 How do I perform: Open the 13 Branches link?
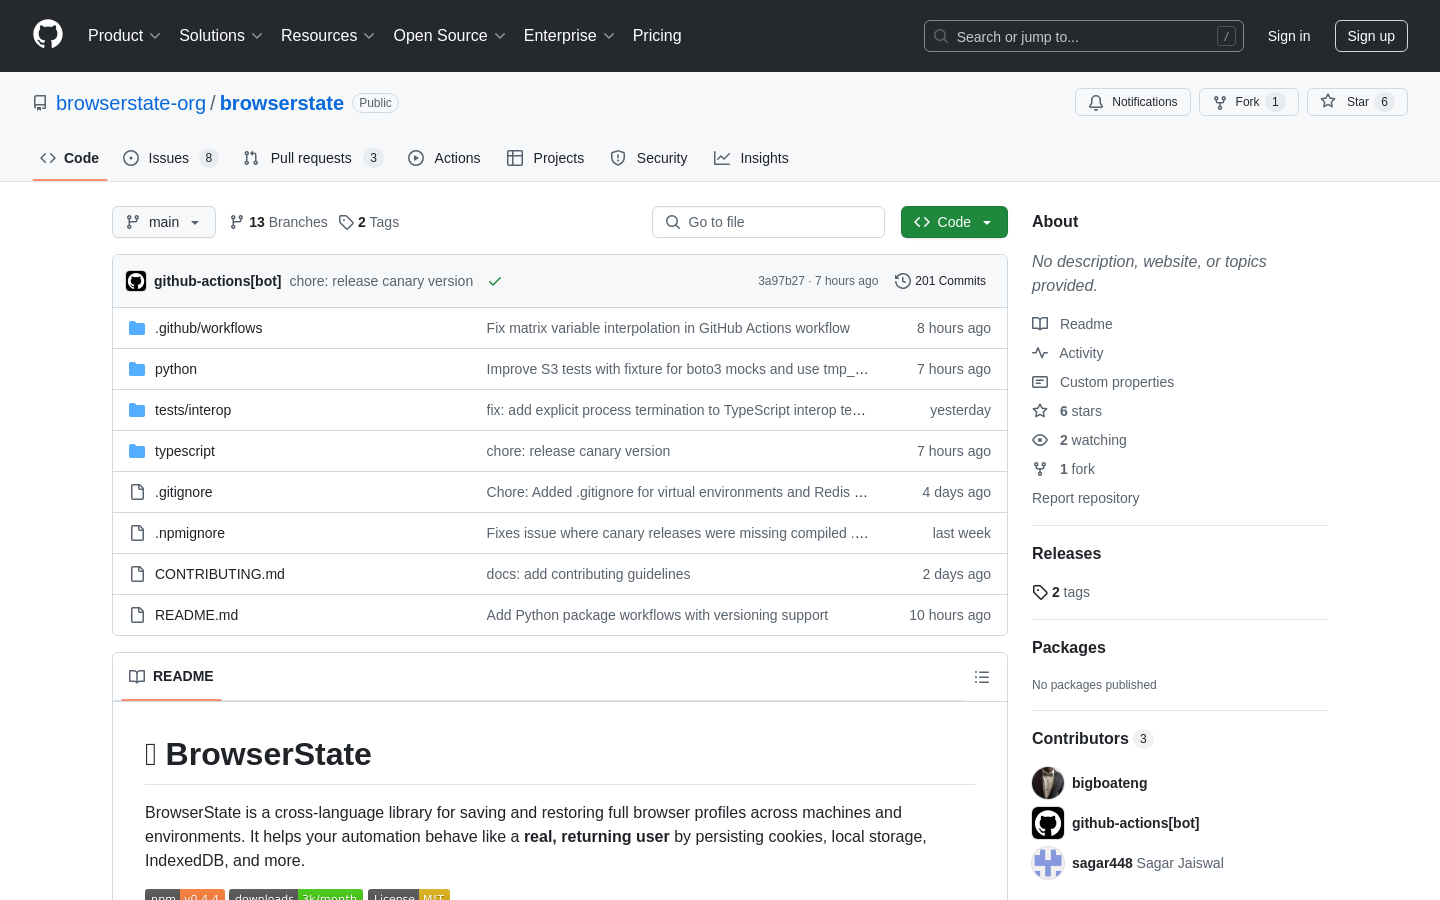[278, 222]
